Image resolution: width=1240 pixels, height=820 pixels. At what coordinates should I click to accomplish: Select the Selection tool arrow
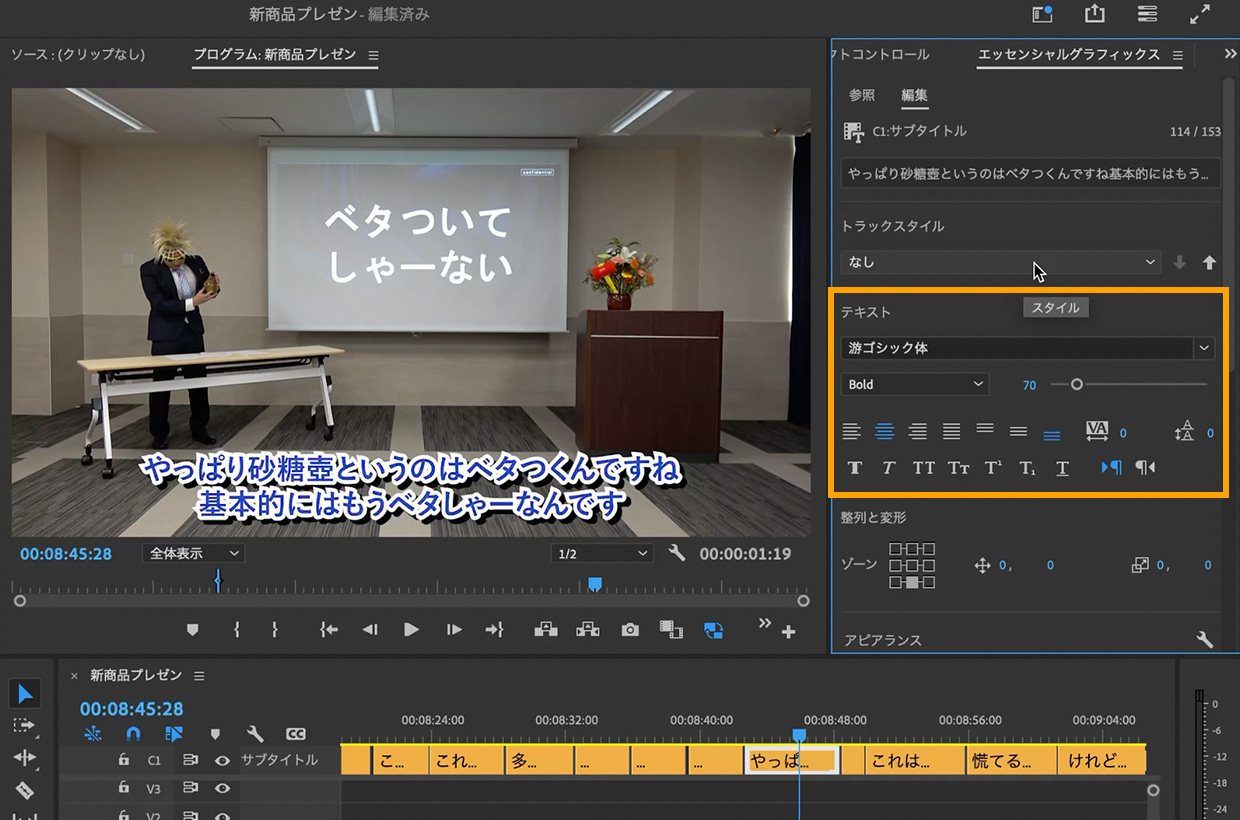[x=25, y=693]
